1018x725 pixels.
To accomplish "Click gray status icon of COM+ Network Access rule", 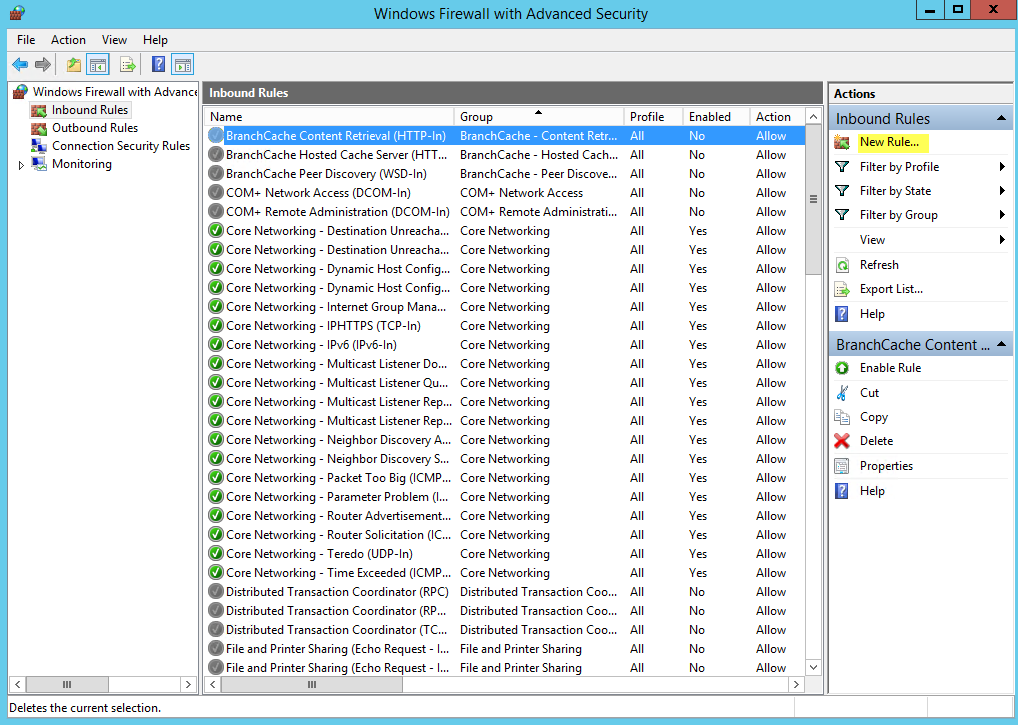I will tap(216, 193).
